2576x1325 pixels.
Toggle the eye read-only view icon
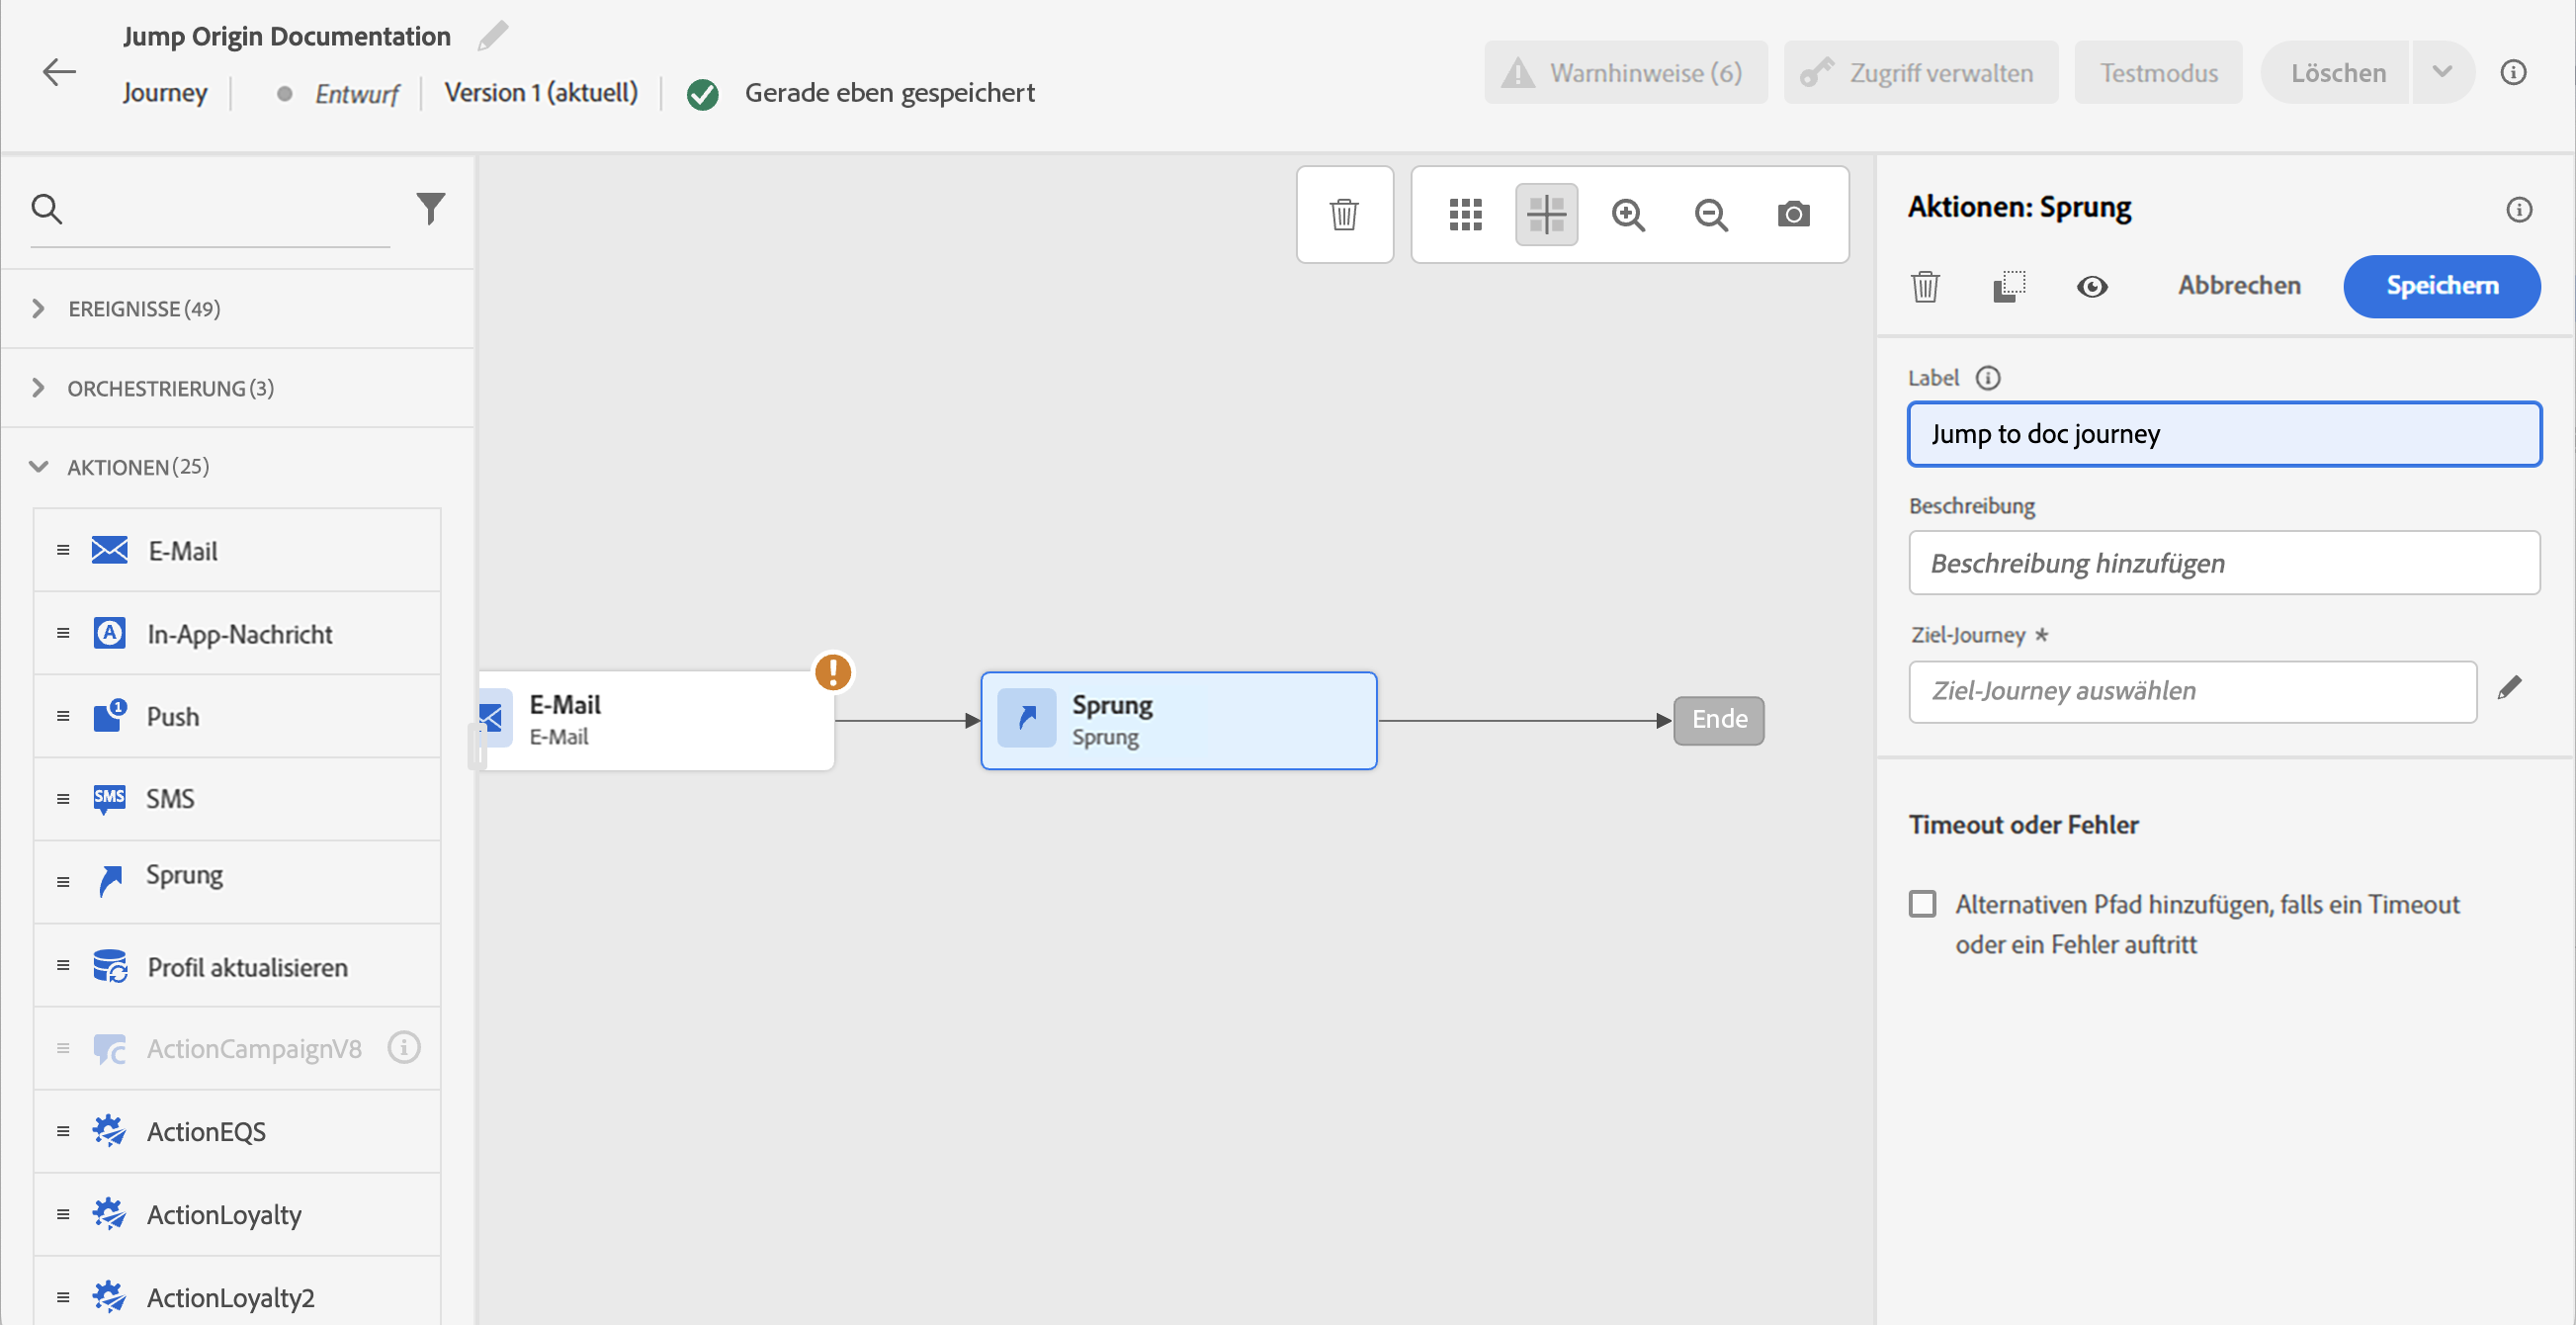pyautogui.click(x=2092, y=287)
